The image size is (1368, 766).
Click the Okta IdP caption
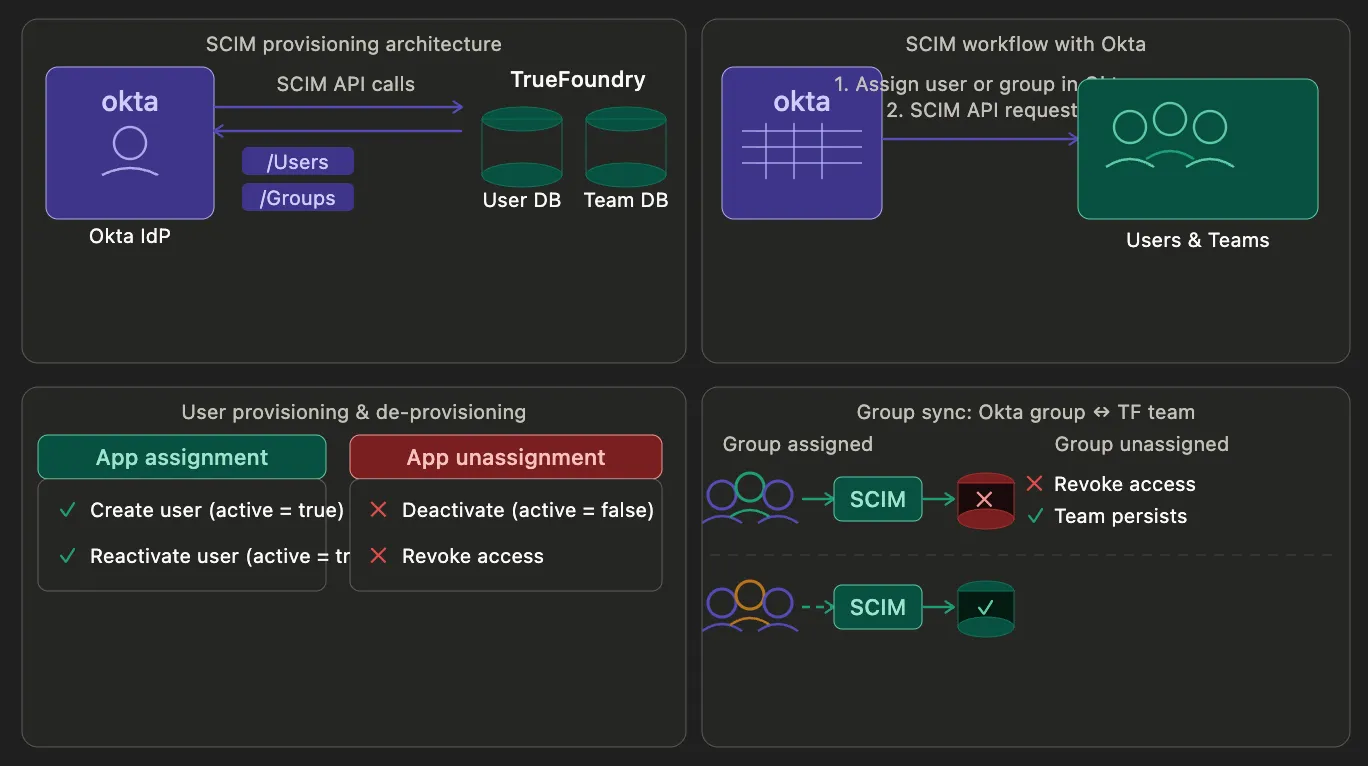pyautogui.click(x=130, y=237)
